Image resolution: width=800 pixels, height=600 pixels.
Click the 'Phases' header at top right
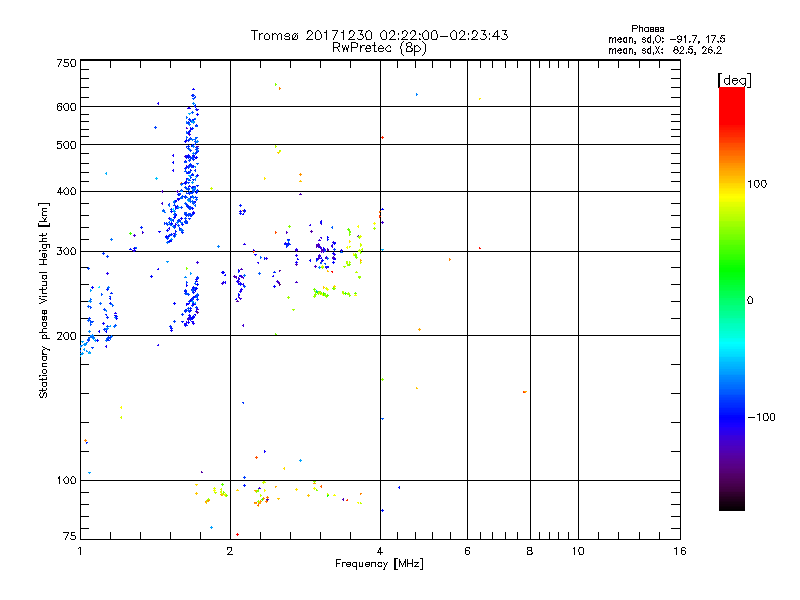coord(647,29)
